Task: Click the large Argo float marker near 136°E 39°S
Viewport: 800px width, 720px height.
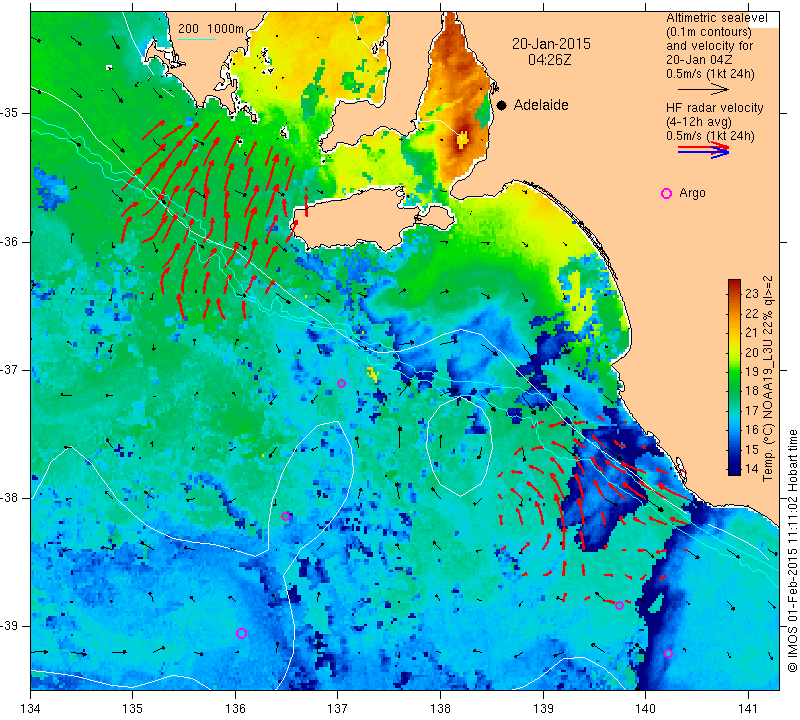Action: pos(241,633)
